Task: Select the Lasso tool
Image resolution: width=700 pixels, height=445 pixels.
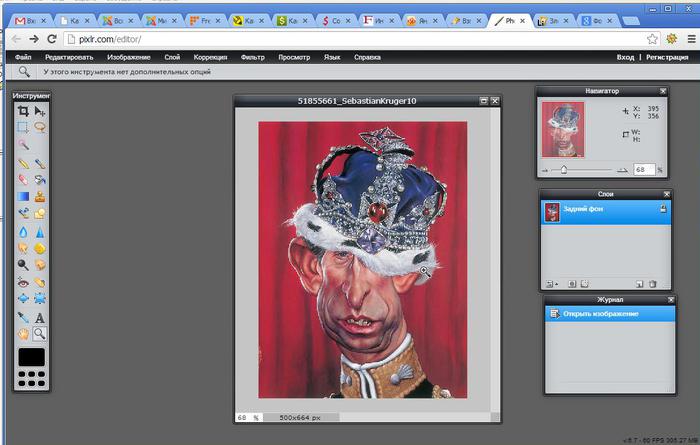Action: click(40, 127)
